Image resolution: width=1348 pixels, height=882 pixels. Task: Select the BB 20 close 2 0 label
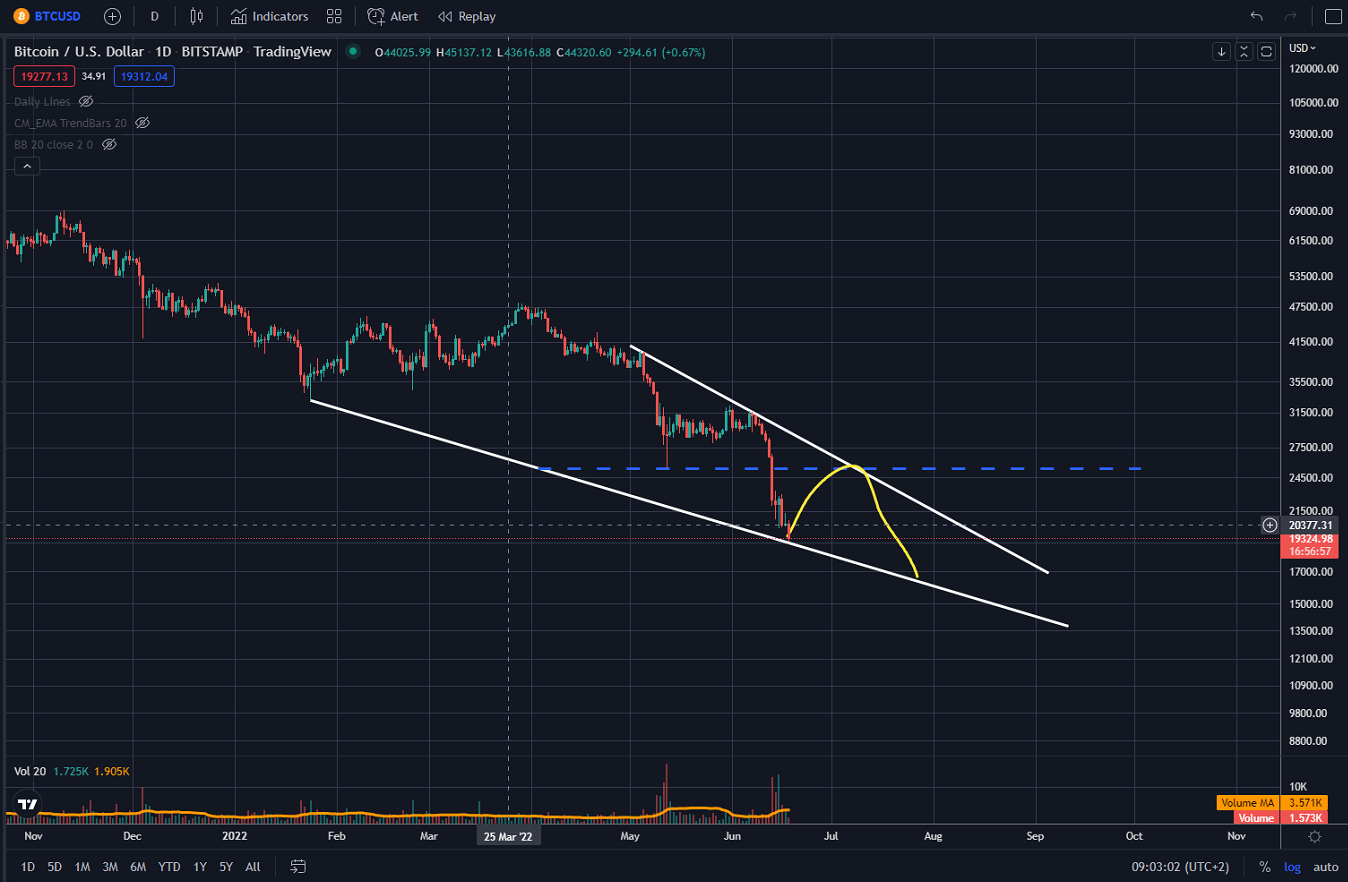(x=53, y=144)
